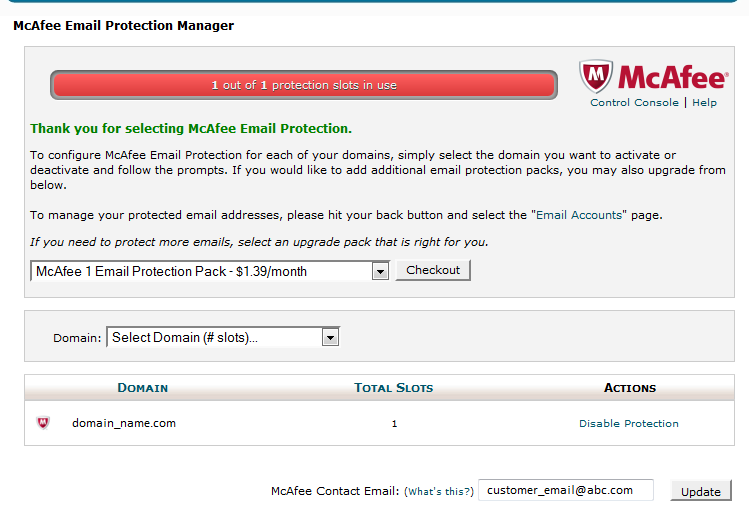
Task: Click the Total Slots column header
Action: tap(393, 388)
